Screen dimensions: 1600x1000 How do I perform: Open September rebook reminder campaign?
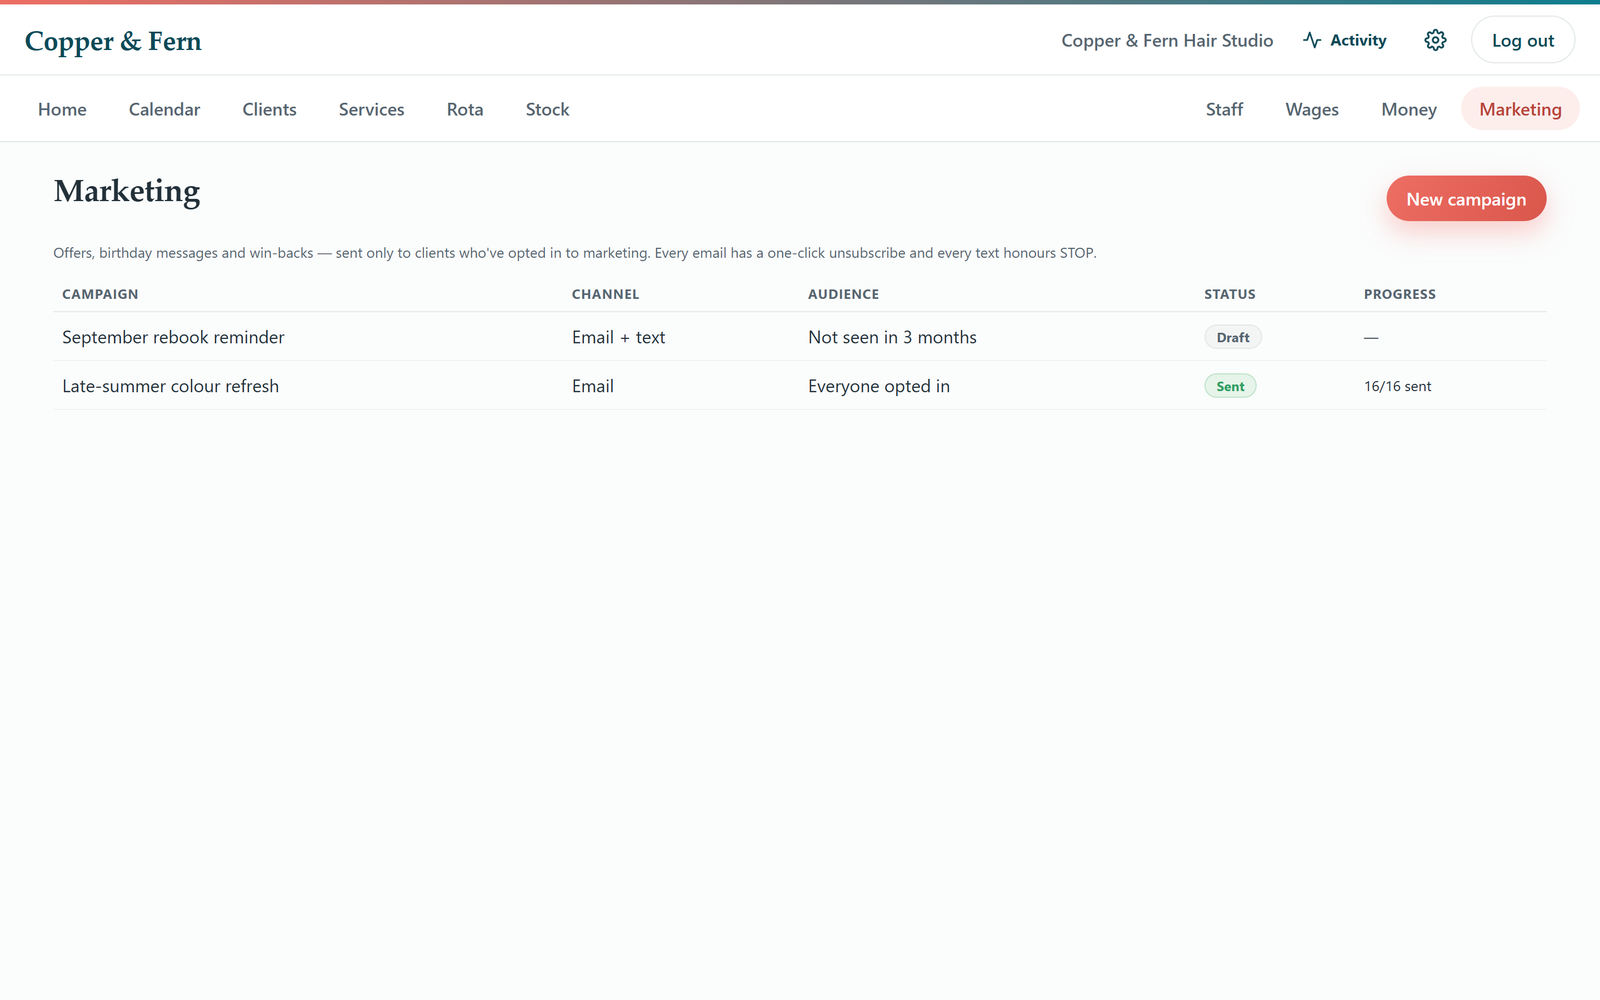pyautogui.click(x=173, y=337)
